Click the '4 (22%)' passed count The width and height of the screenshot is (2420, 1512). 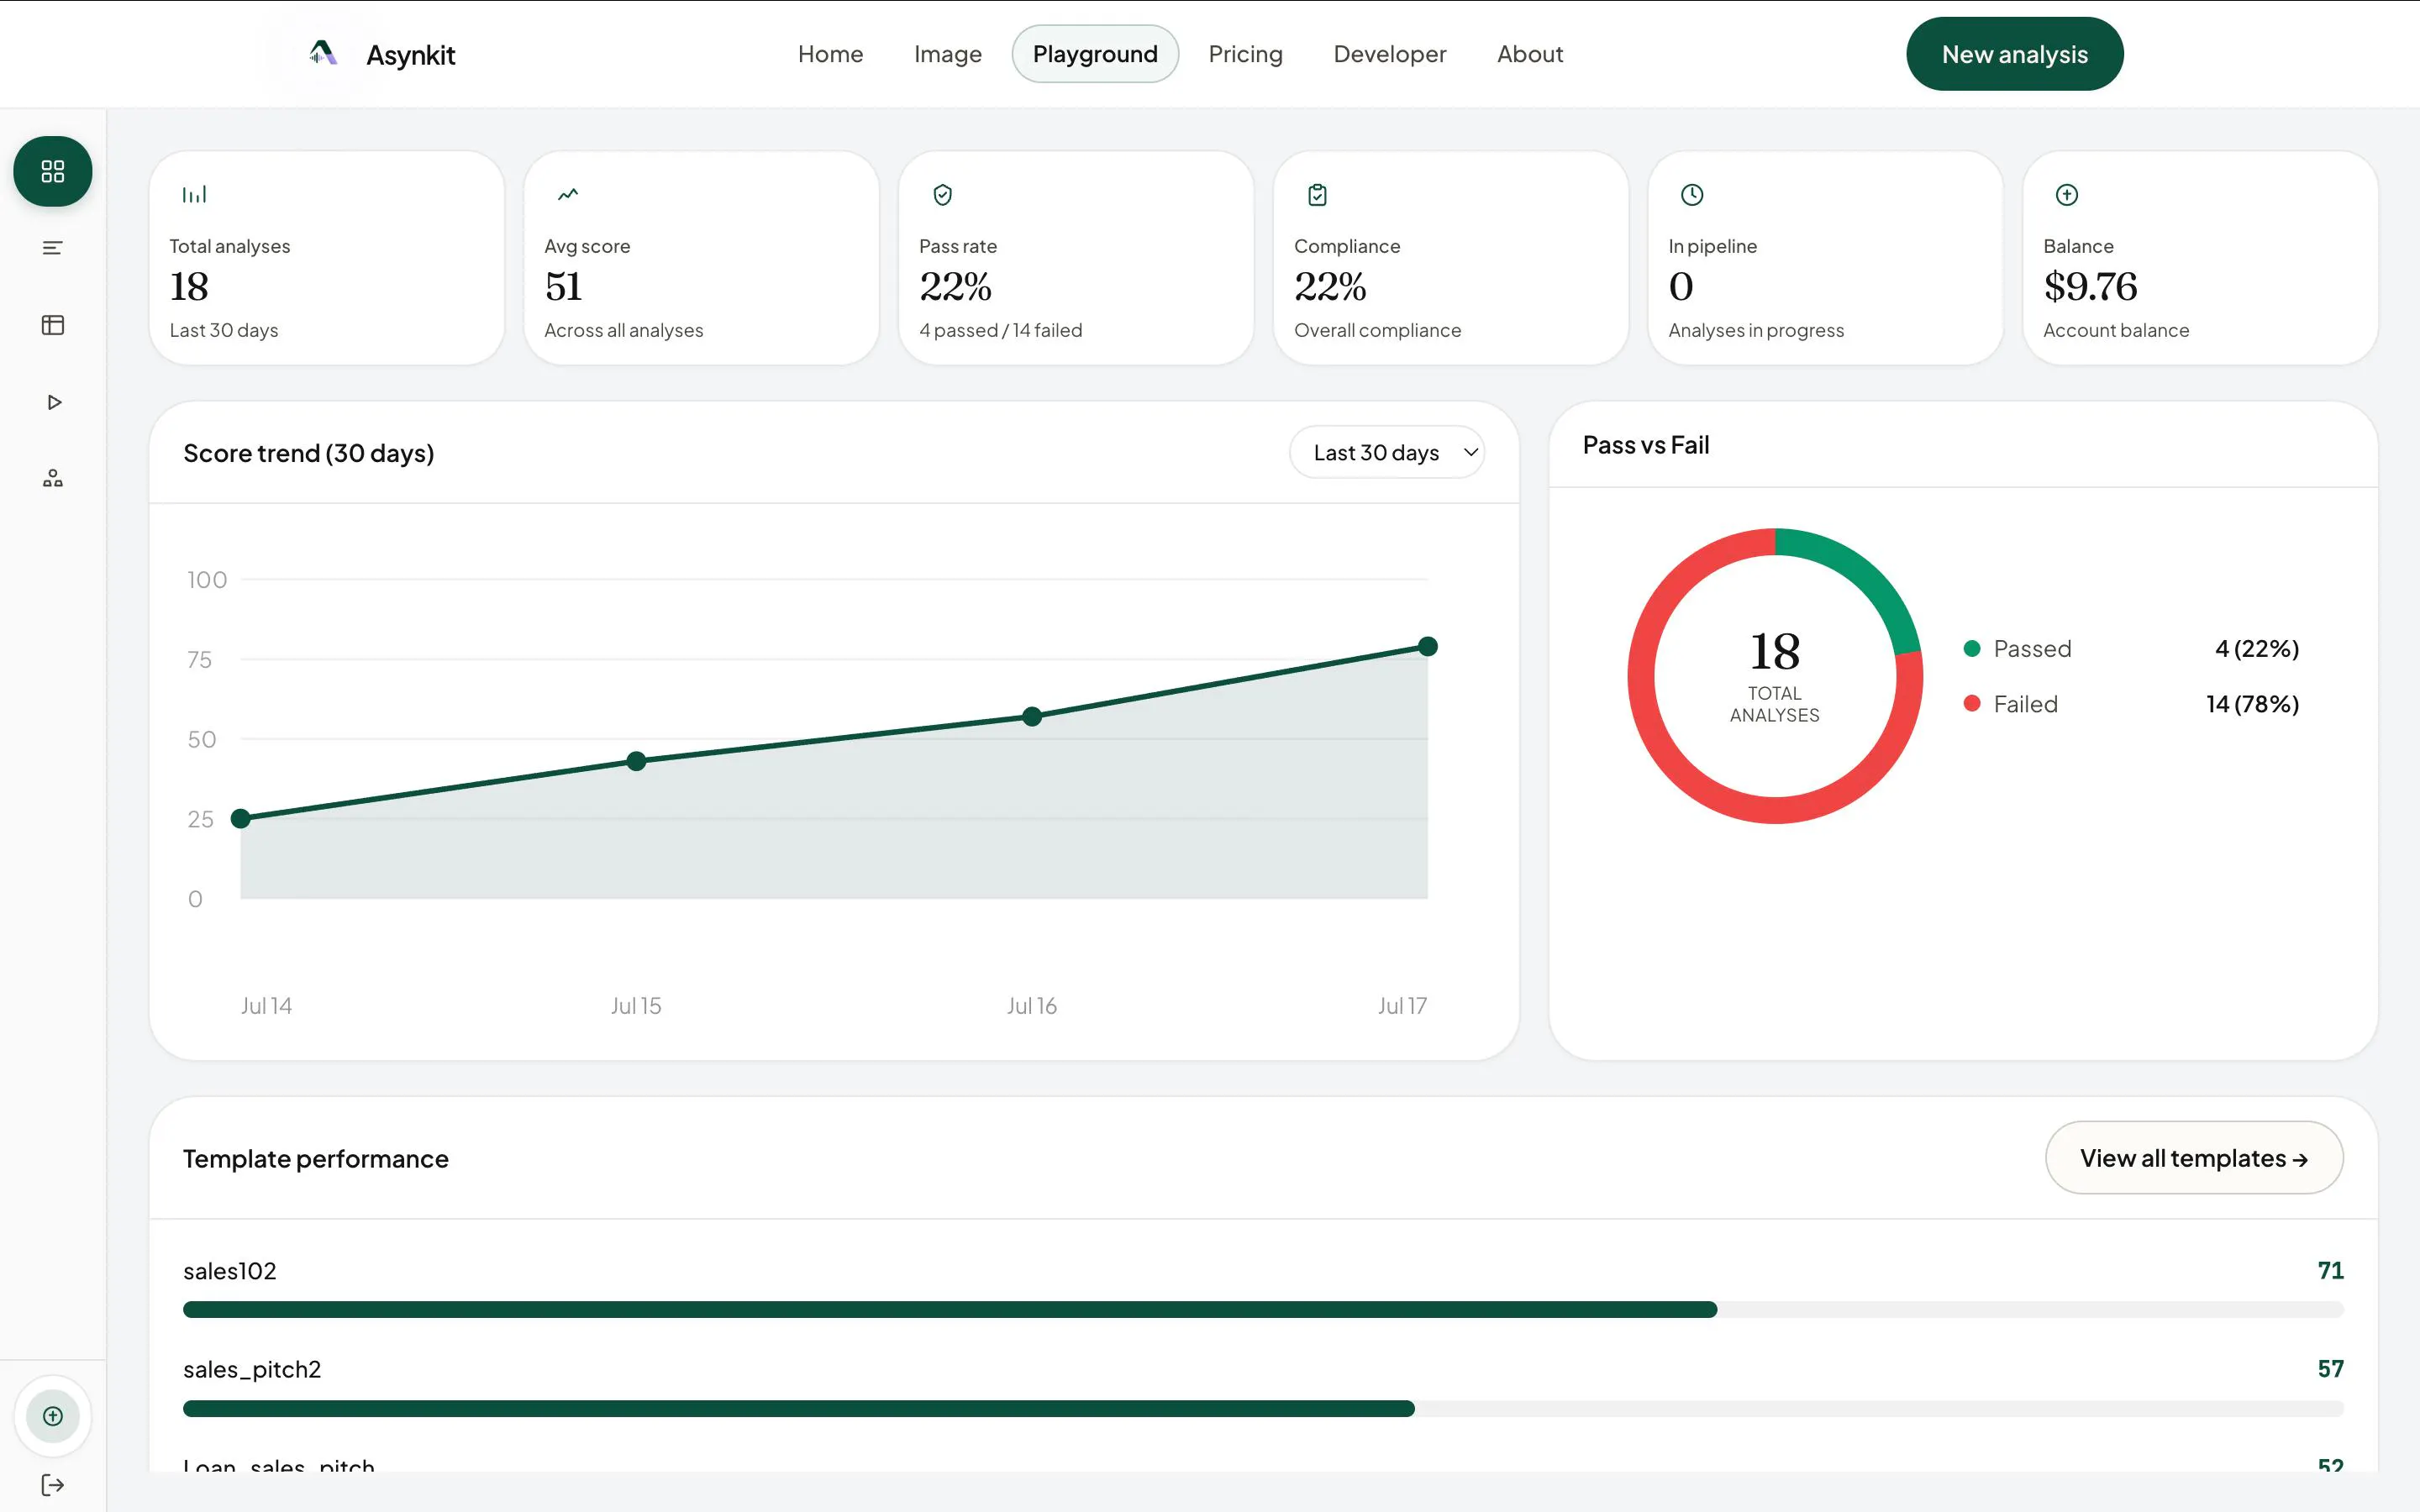(2256, 648)
